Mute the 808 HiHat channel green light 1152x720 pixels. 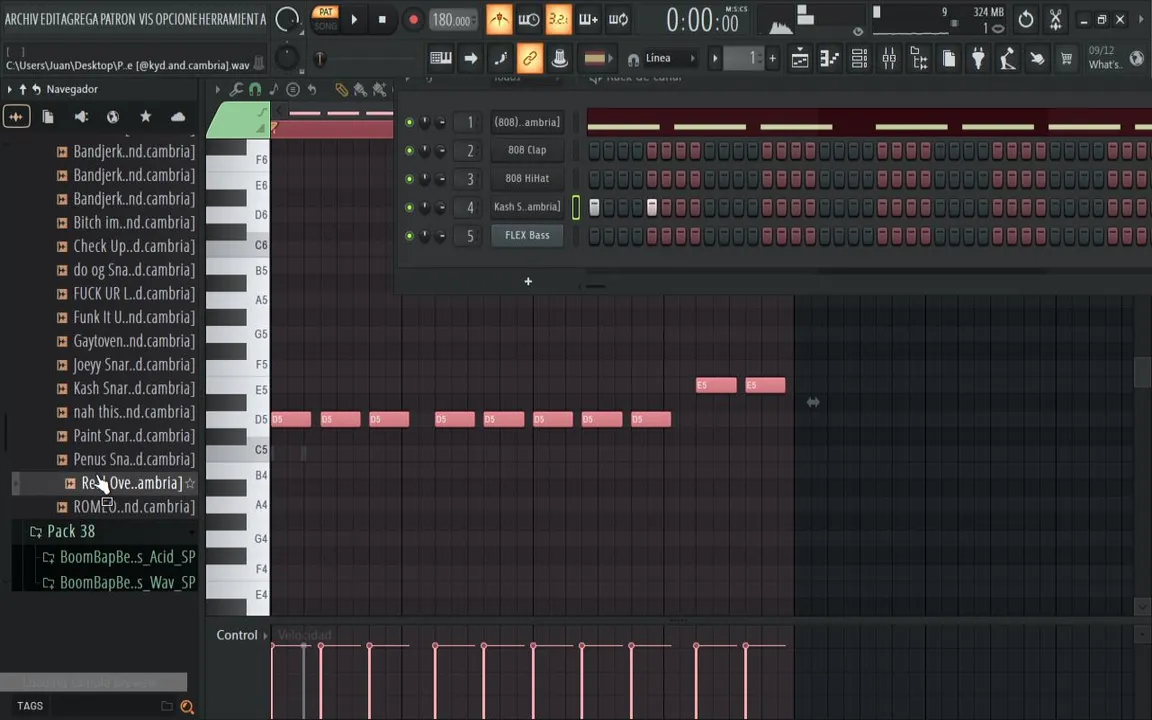coord(409,179)
